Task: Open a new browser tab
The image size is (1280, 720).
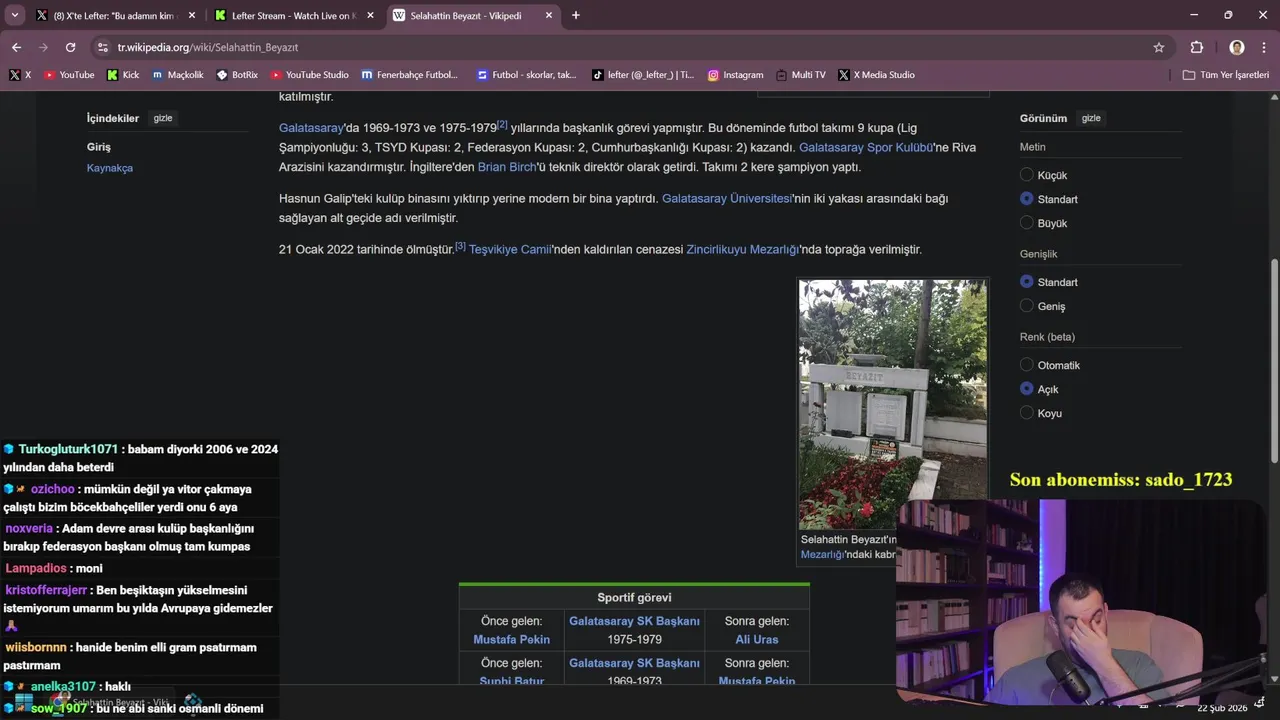Action: [x=576, y=15]
